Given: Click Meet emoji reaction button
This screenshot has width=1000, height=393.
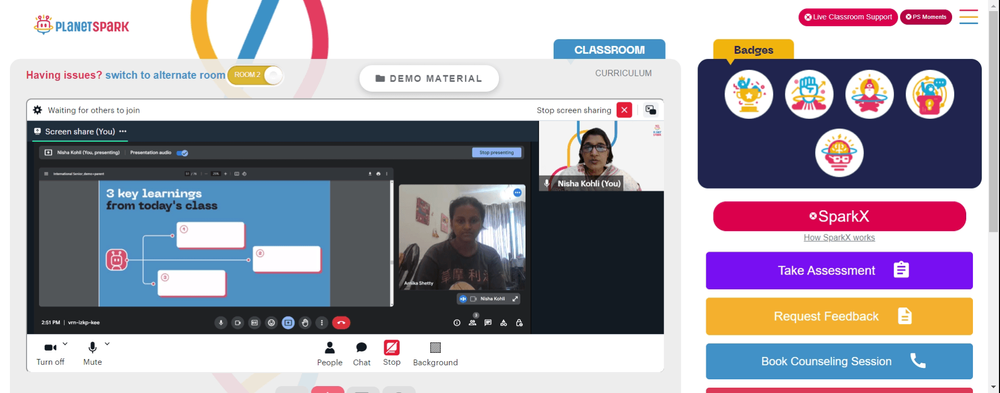Looking at the screenshot, I should click(271, 323).
